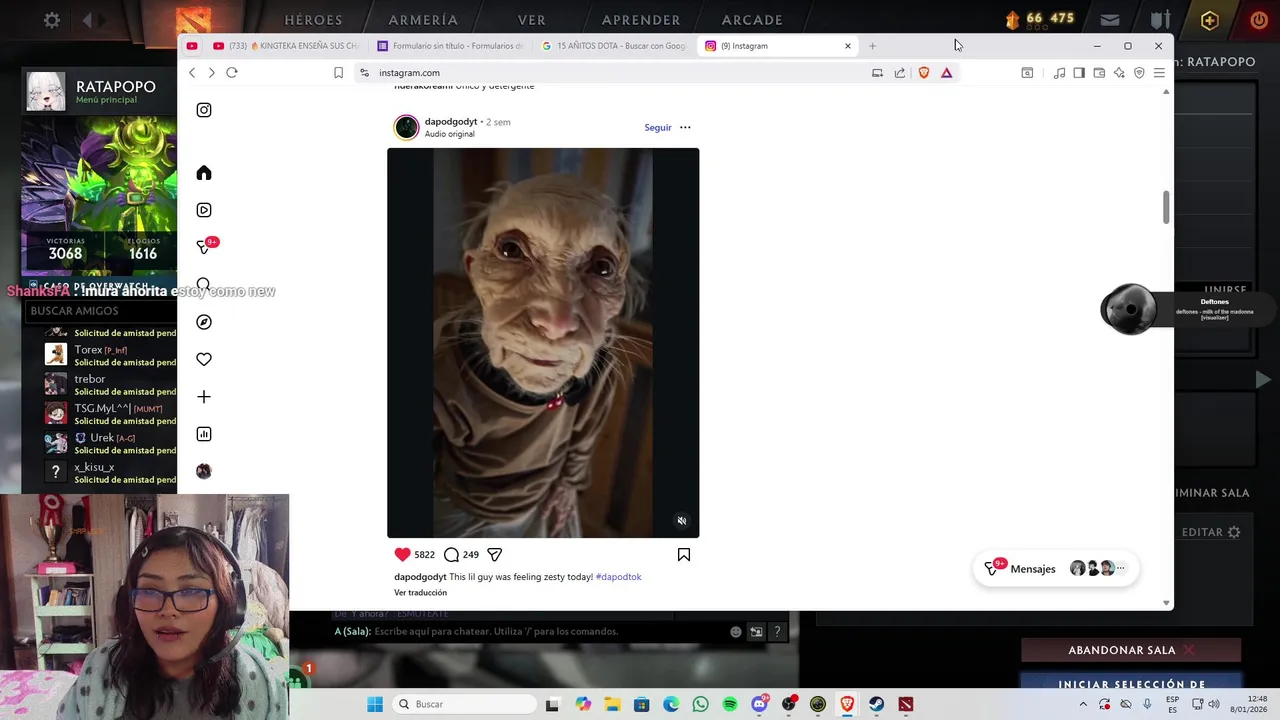Go back in browser
The image size is (1280, 720).
(192, 72)
